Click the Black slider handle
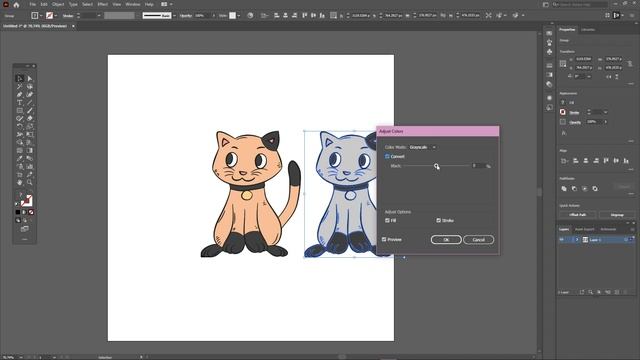640x360 pixels. click(x=436, y=166)
